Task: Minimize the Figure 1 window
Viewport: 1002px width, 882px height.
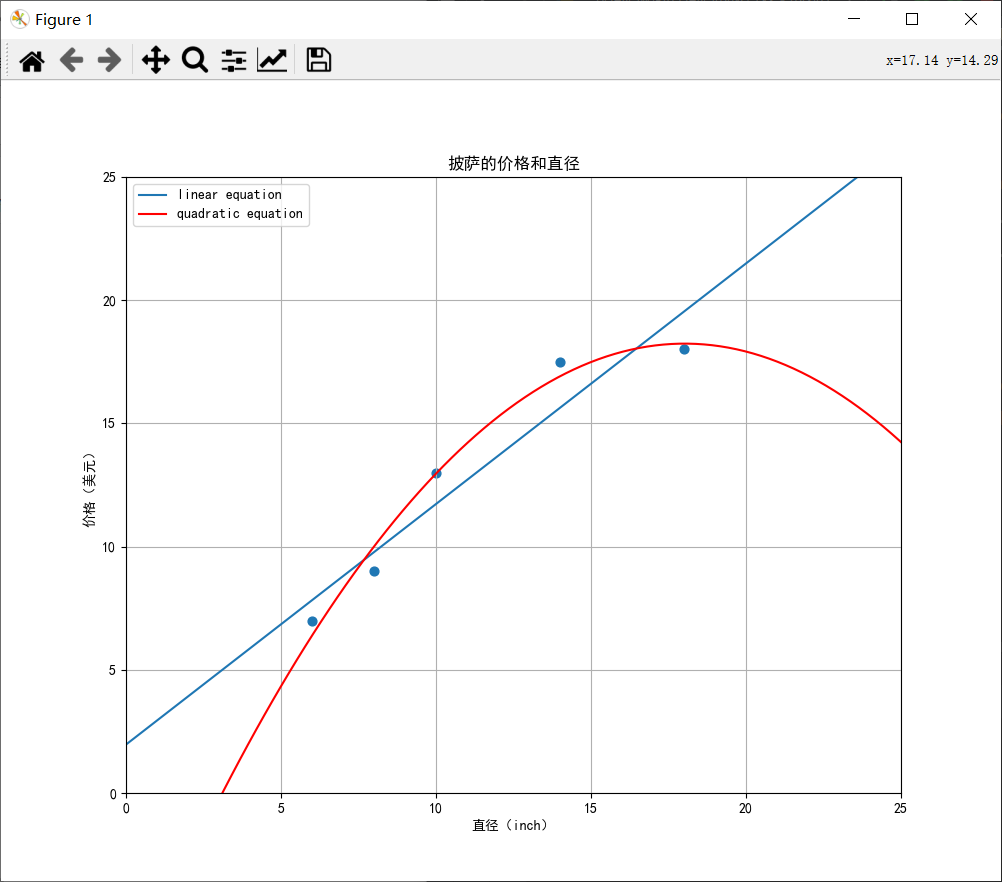Action: pos(854,19)
